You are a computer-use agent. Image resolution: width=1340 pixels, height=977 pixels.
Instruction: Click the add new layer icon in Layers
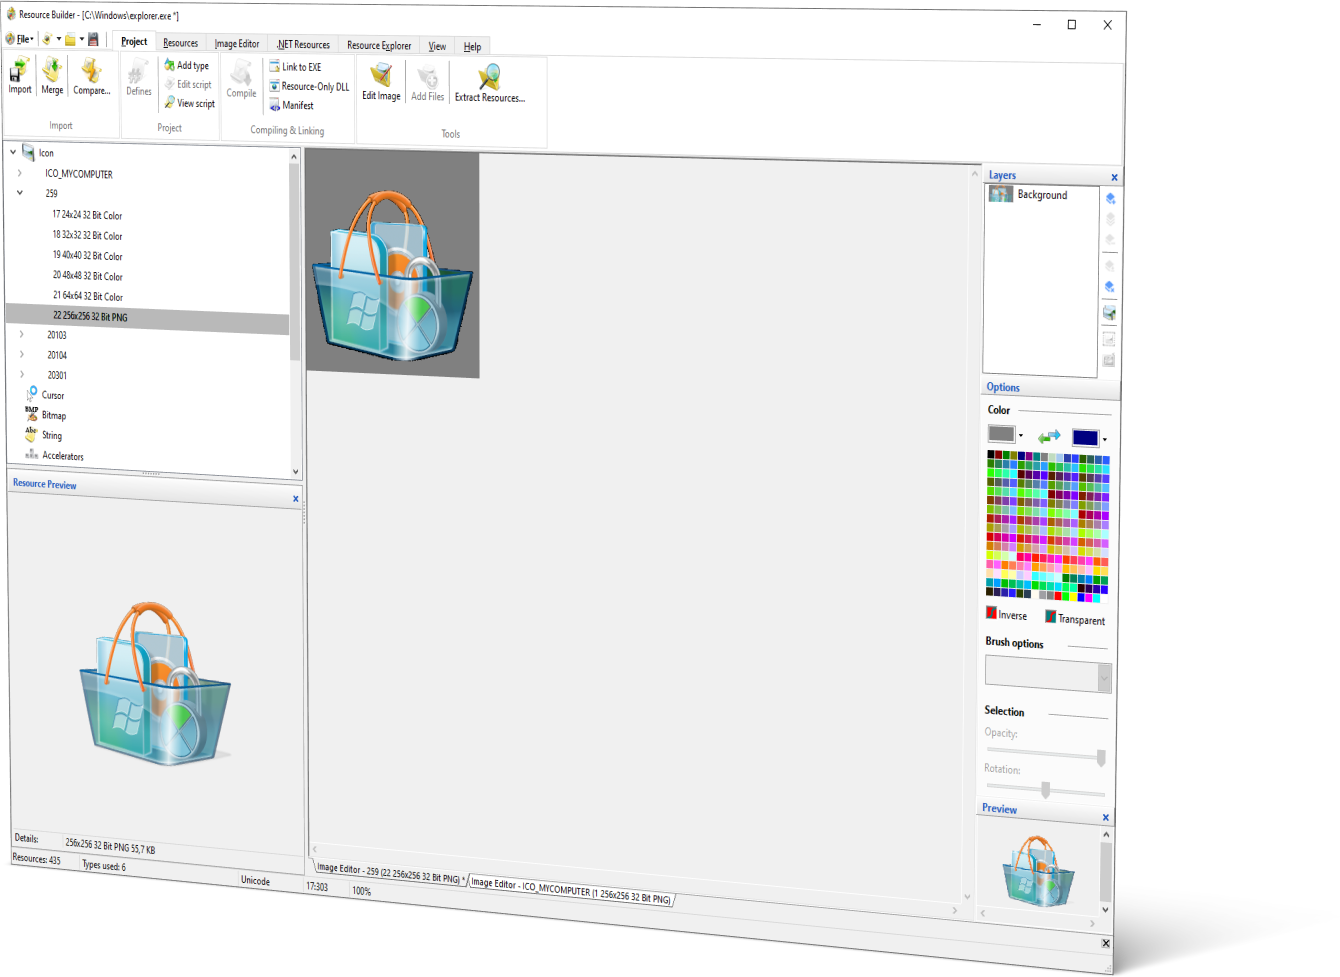pos(1110,198)
